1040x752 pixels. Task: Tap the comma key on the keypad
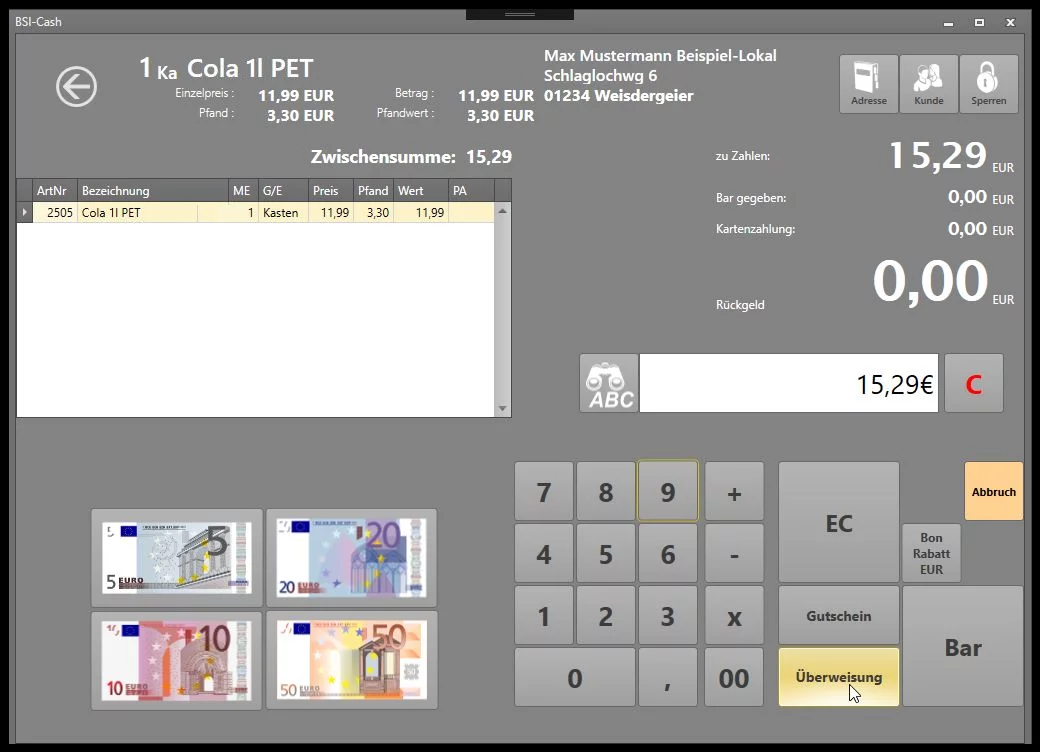click(x=668, y=677)
